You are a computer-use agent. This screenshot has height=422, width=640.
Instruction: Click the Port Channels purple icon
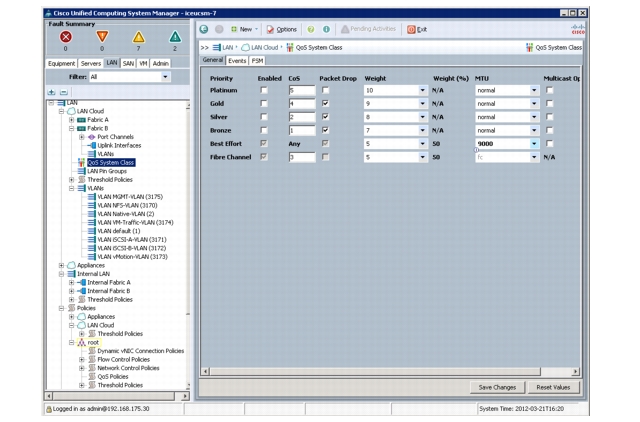pyautogui.click(x=92, y=137)
